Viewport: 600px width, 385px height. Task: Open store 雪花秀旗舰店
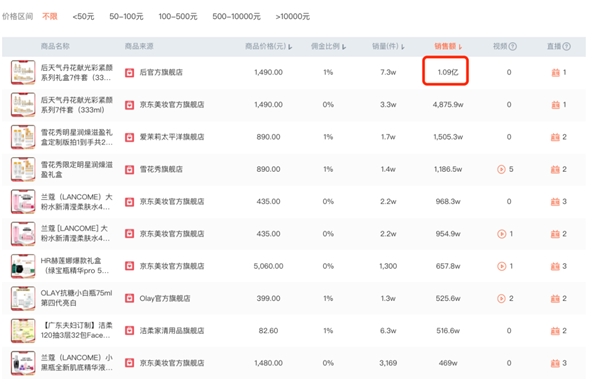161,169
